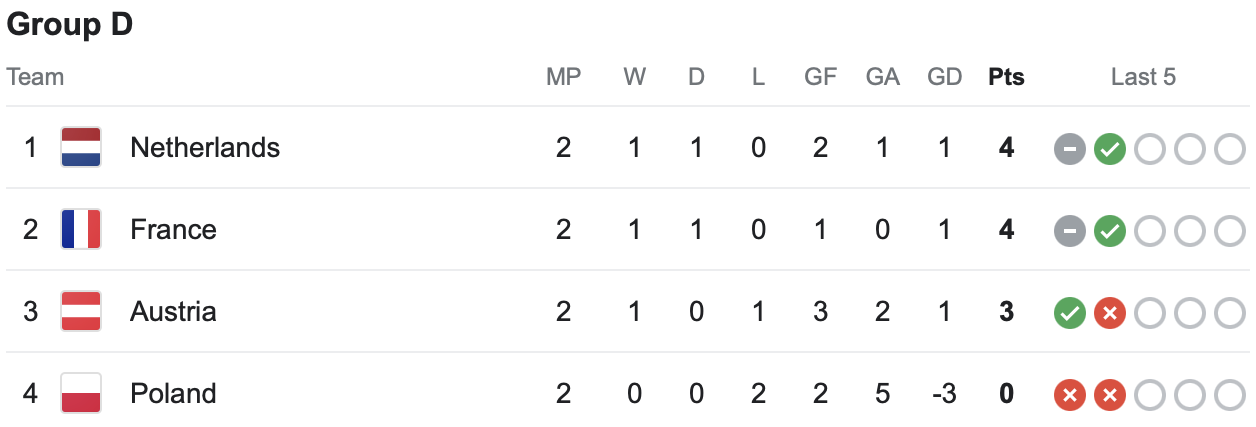Image resolution: width=1256 pixels, height=427 pixels.
Task: Select the Austria team name
Action: [173, 312]
